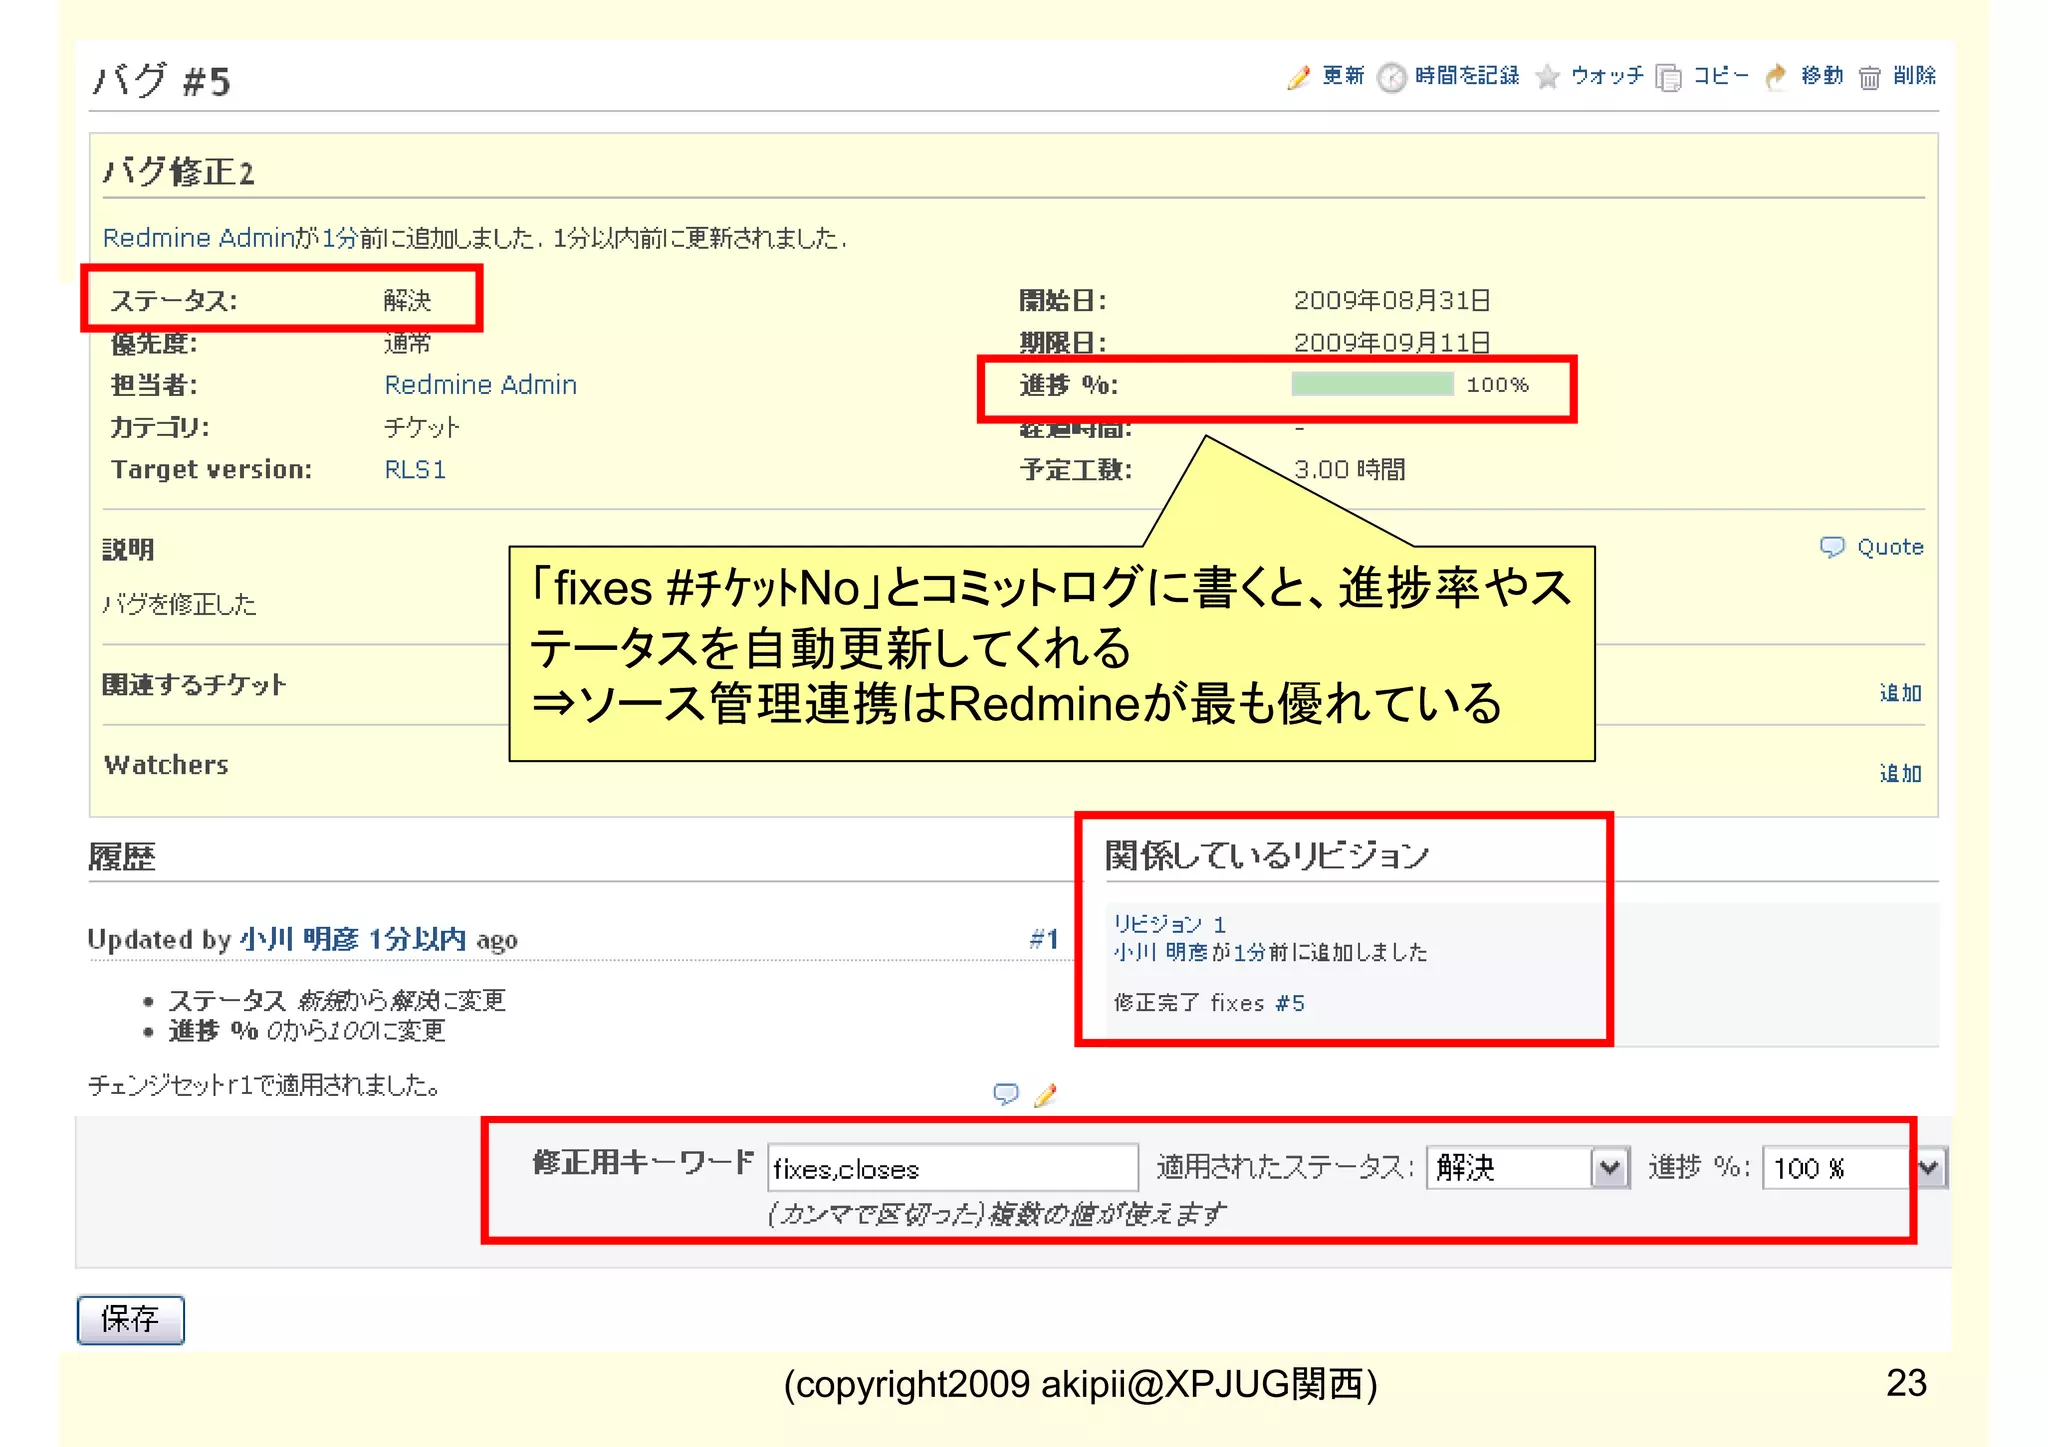Click the due date 2009年09月11日
Image resolution: width=2048 pixels, height=1447 pixels.
pos(1392,343)
